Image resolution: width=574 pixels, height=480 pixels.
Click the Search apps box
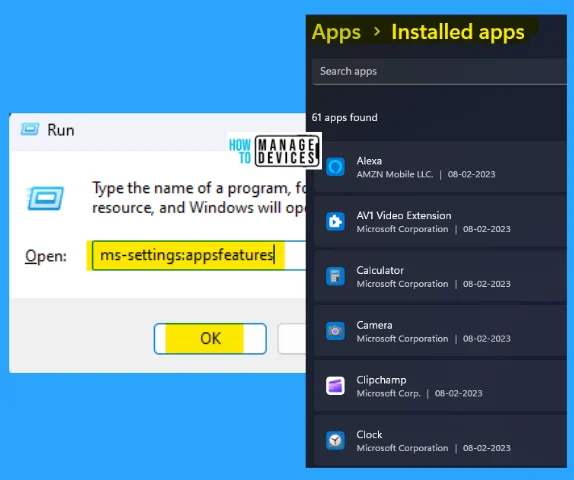439,71
